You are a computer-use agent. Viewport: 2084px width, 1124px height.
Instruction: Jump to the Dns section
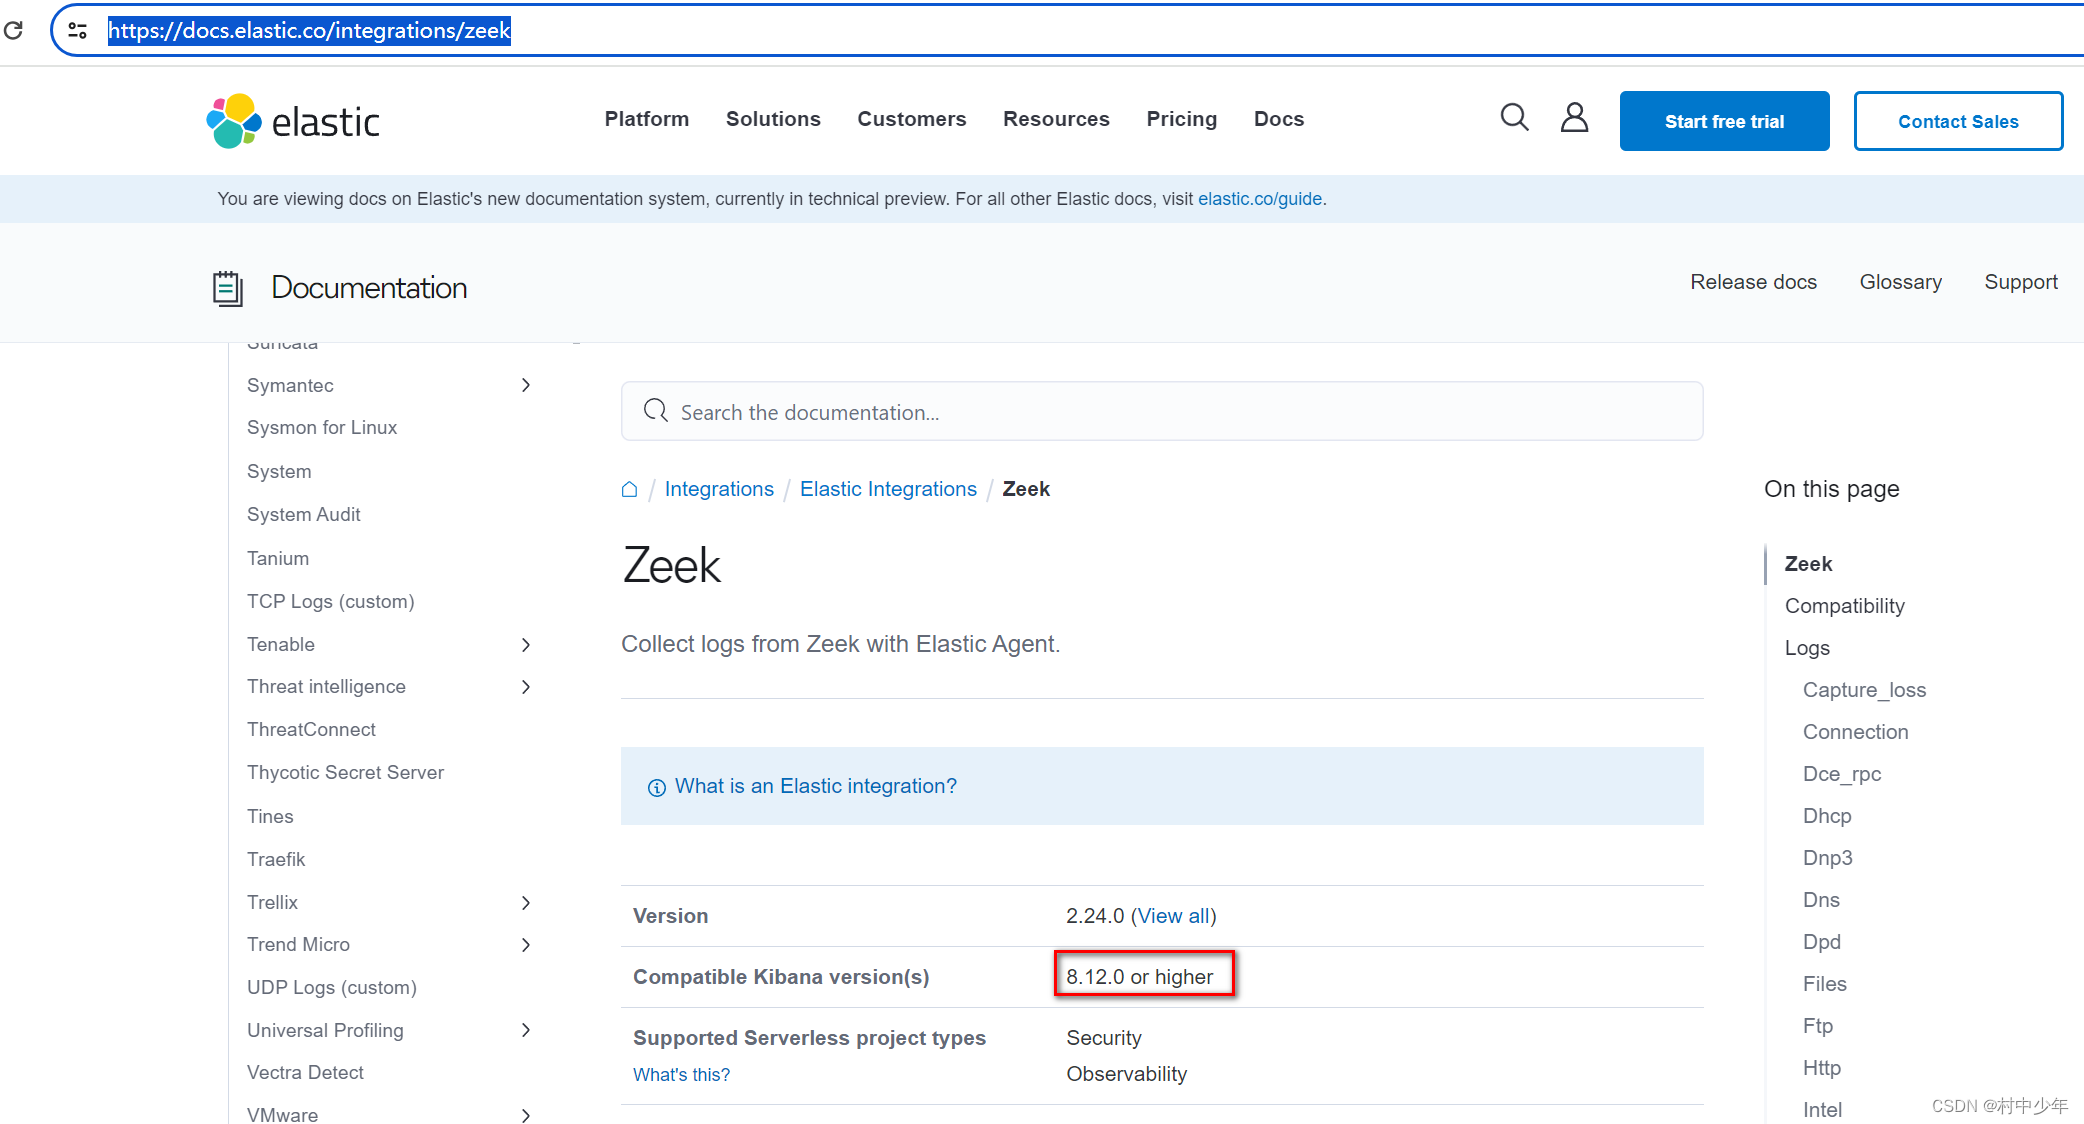click(x=1821, y=900)
